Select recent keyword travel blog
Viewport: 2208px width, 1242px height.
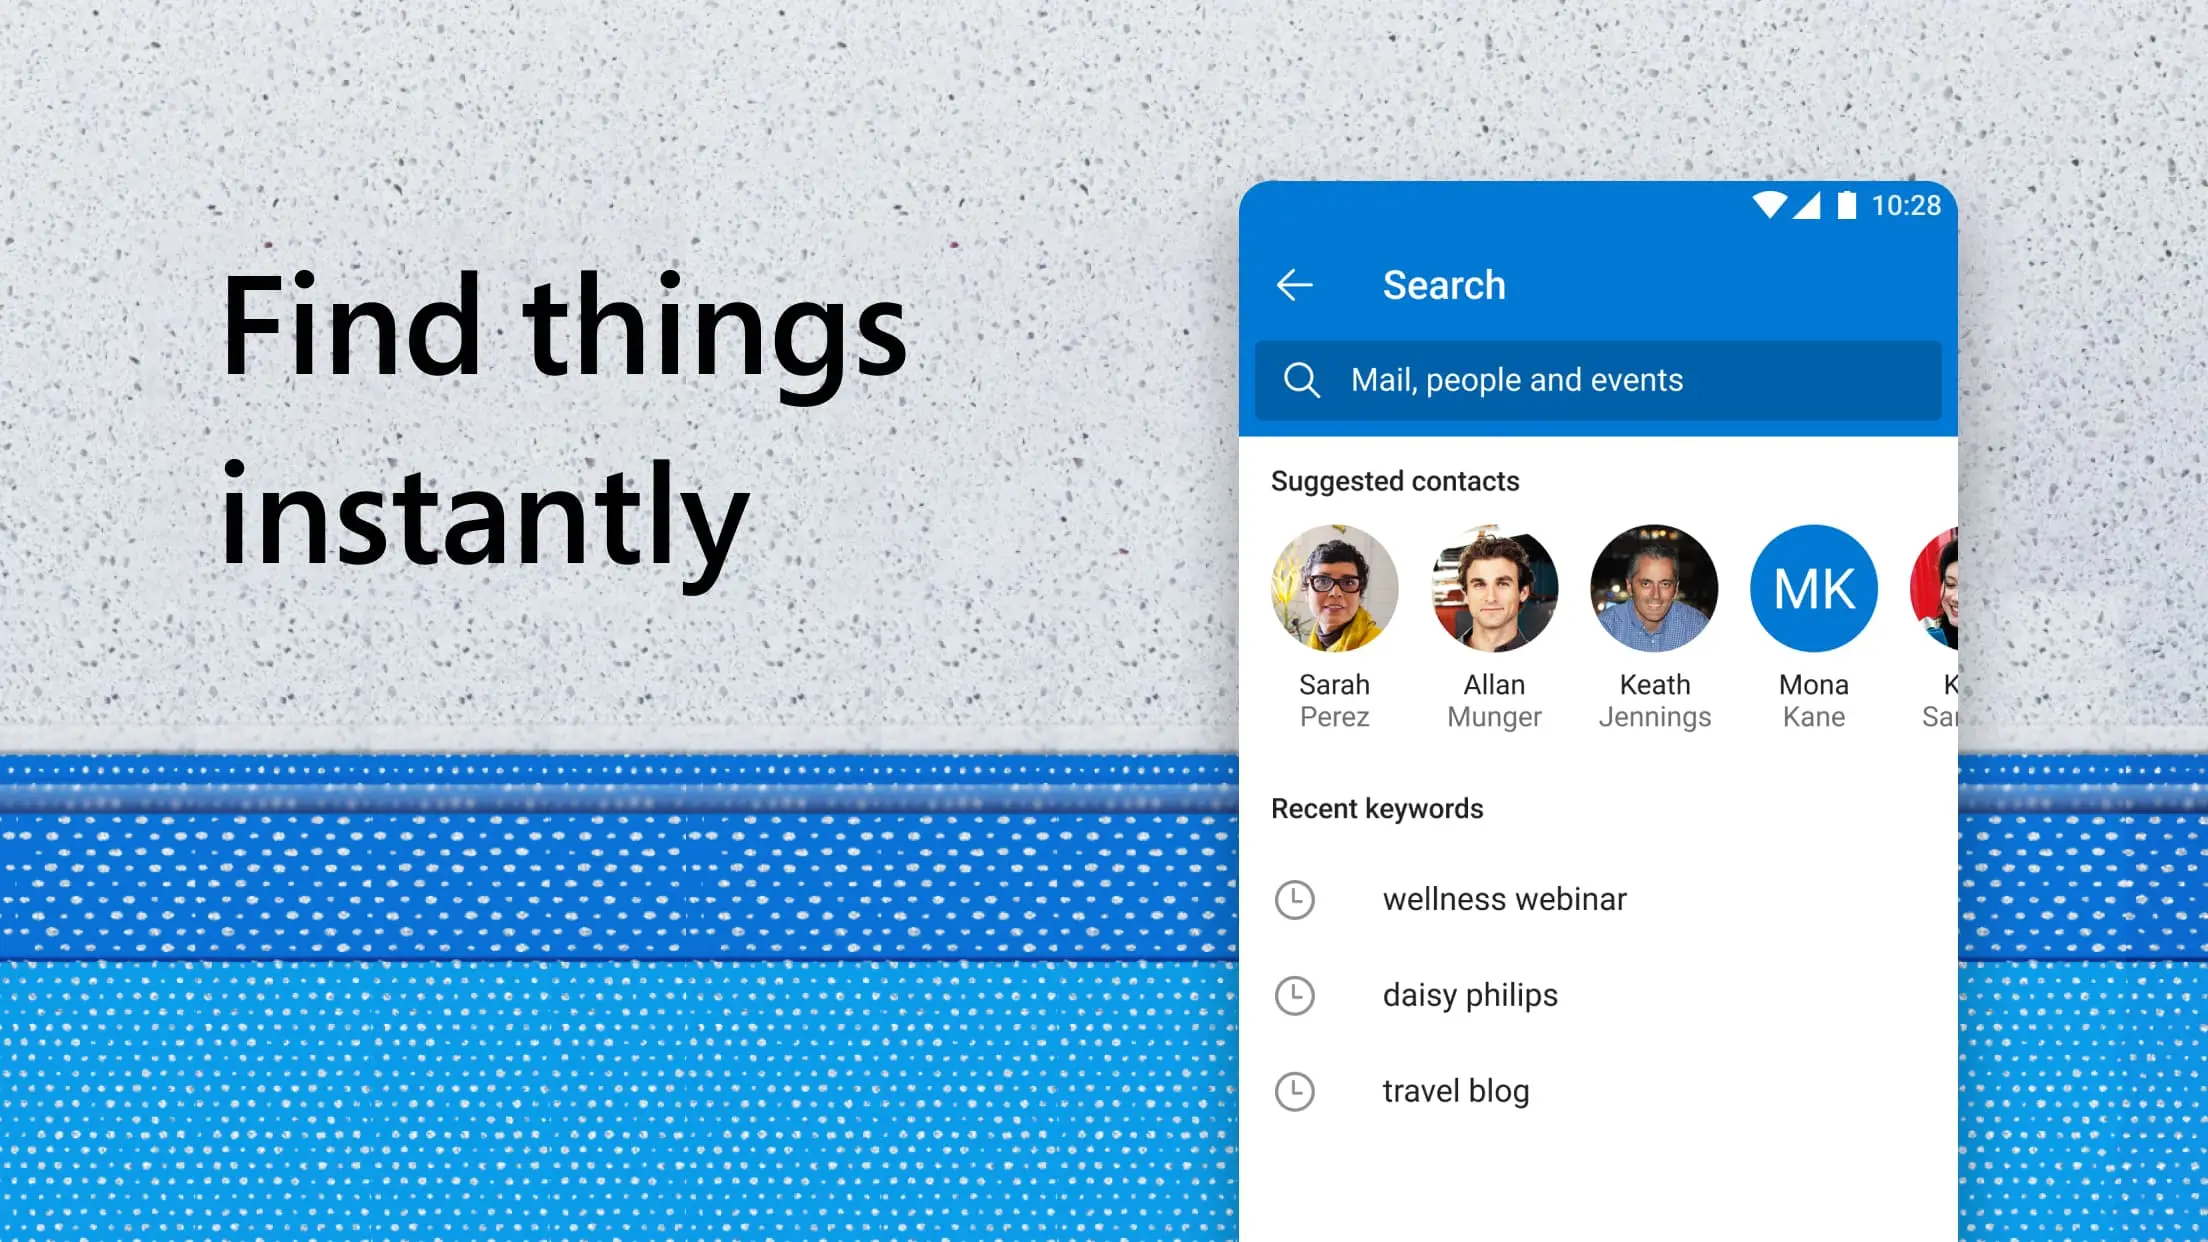1456,1090
